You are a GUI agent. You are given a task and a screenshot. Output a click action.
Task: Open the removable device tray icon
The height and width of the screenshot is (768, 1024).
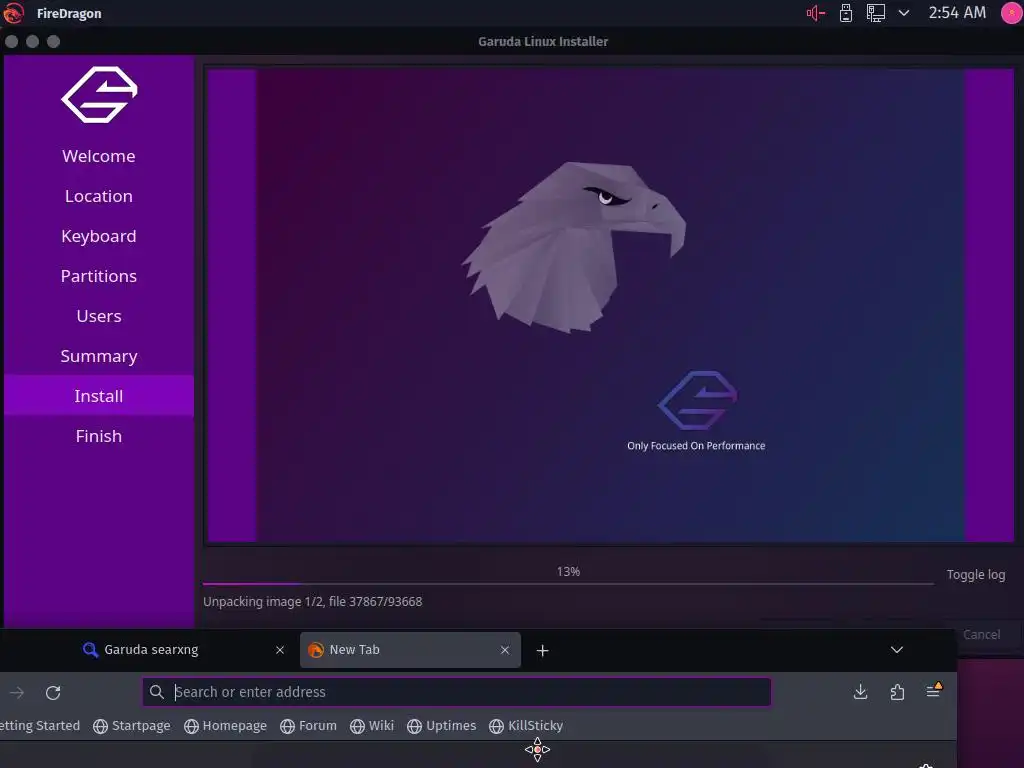(846, 13)
